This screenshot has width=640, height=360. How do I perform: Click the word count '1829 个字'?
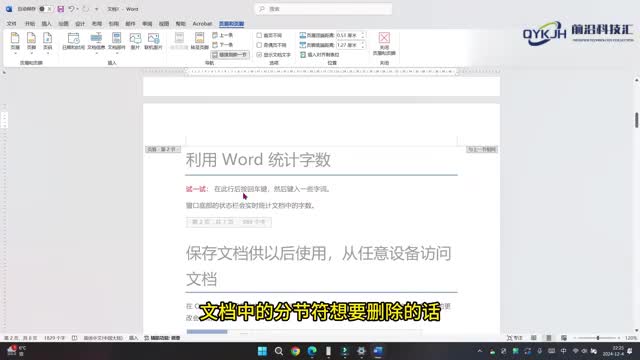pyautogui.click(x=54, y=338)
